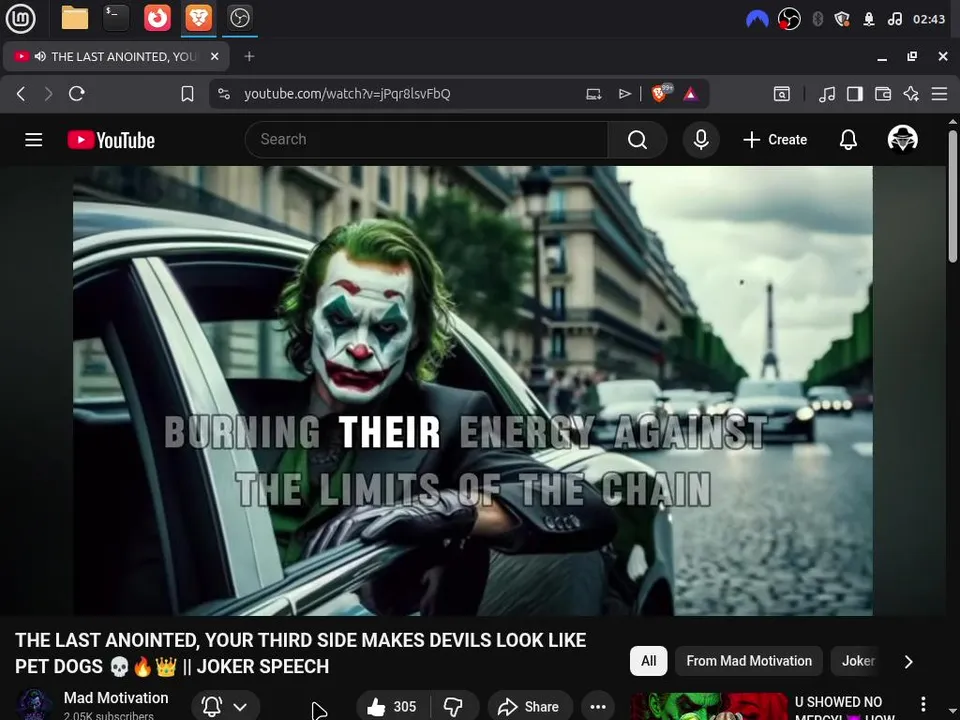
Task: Go to the YouTube home logo
Action: click(x=111, y=140)
